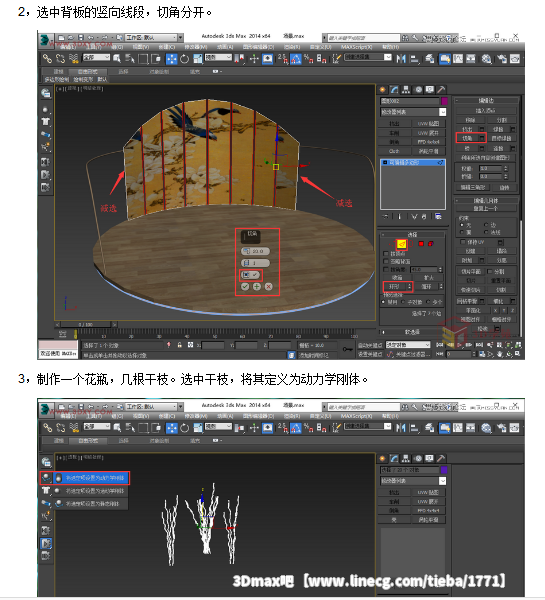Click 3ds Max application logo in upper screenshot

[x=46, y=39]
